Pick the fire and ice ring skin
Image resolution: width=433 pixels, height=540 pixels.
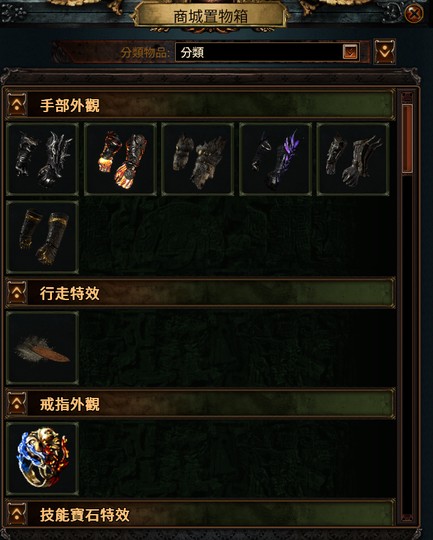coord(42,459)
